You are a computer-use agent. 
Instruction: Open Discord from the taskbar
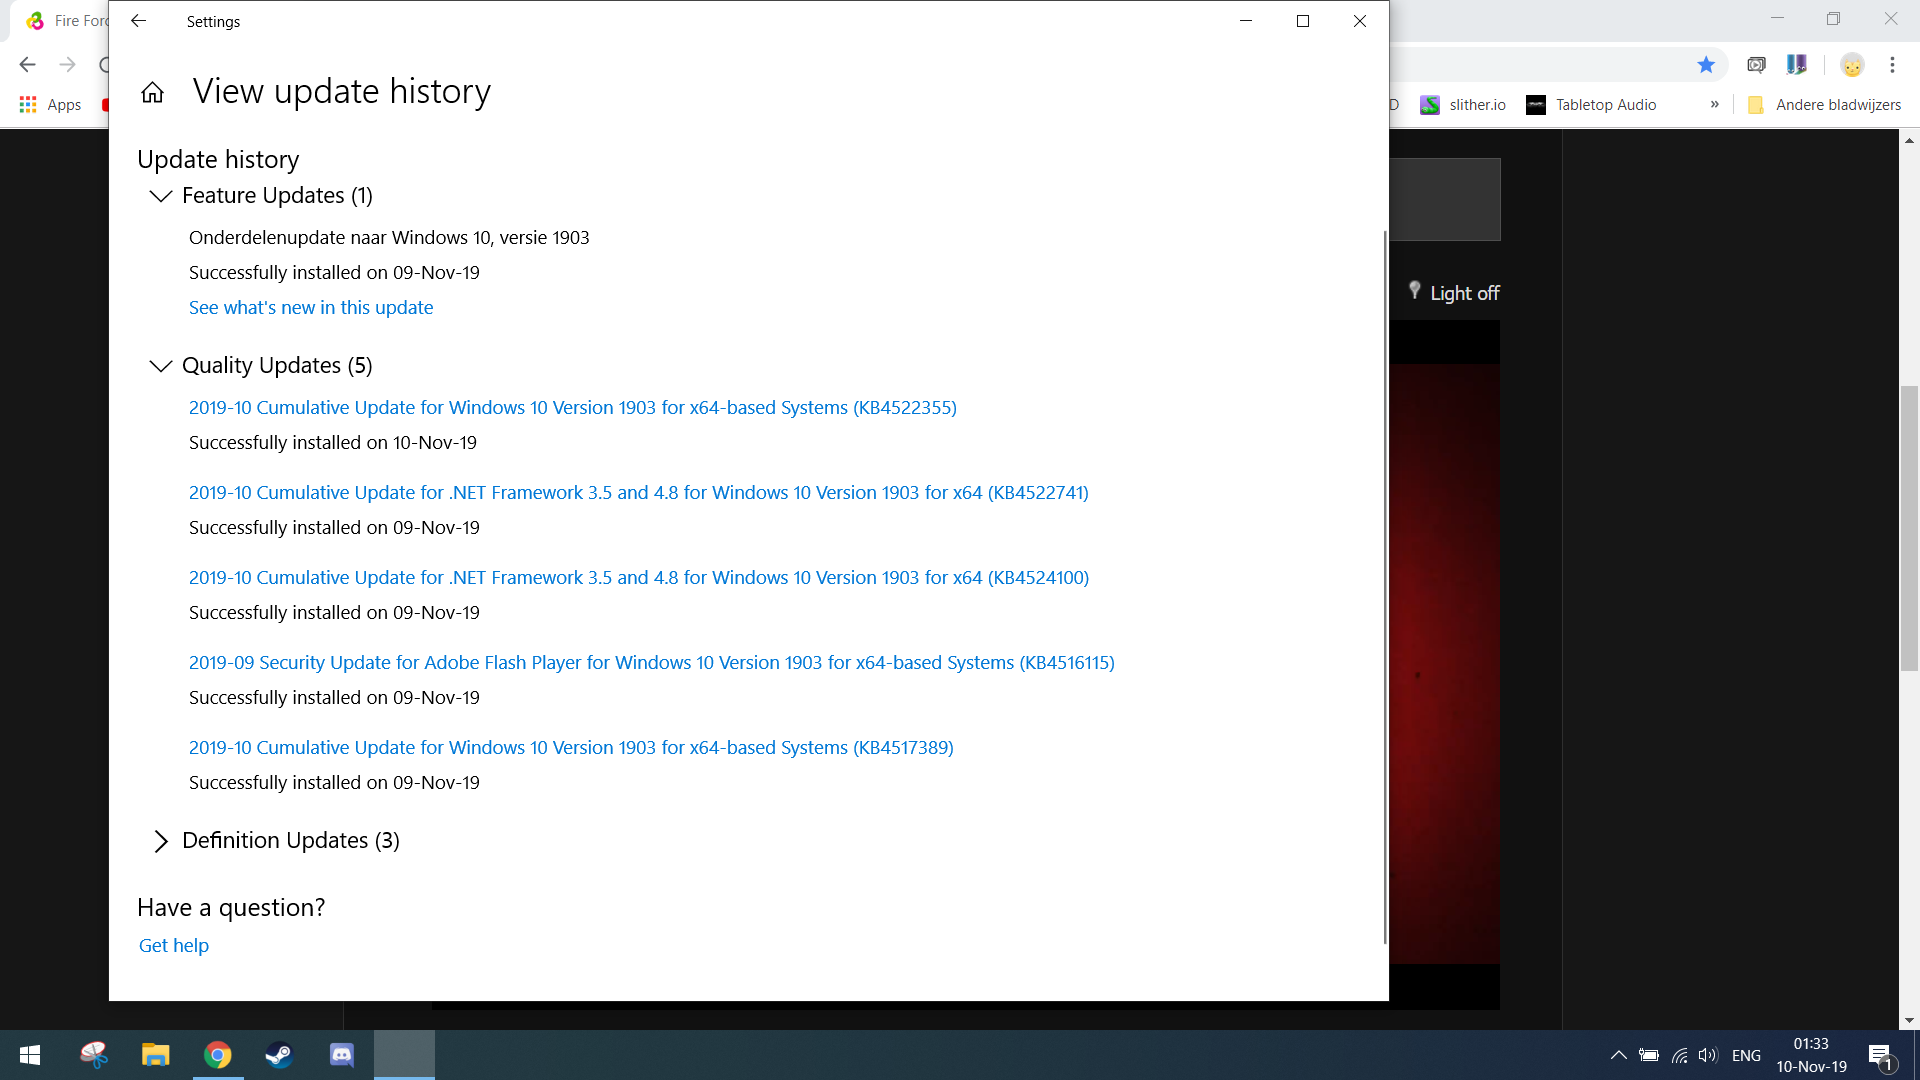(342, 1055)
